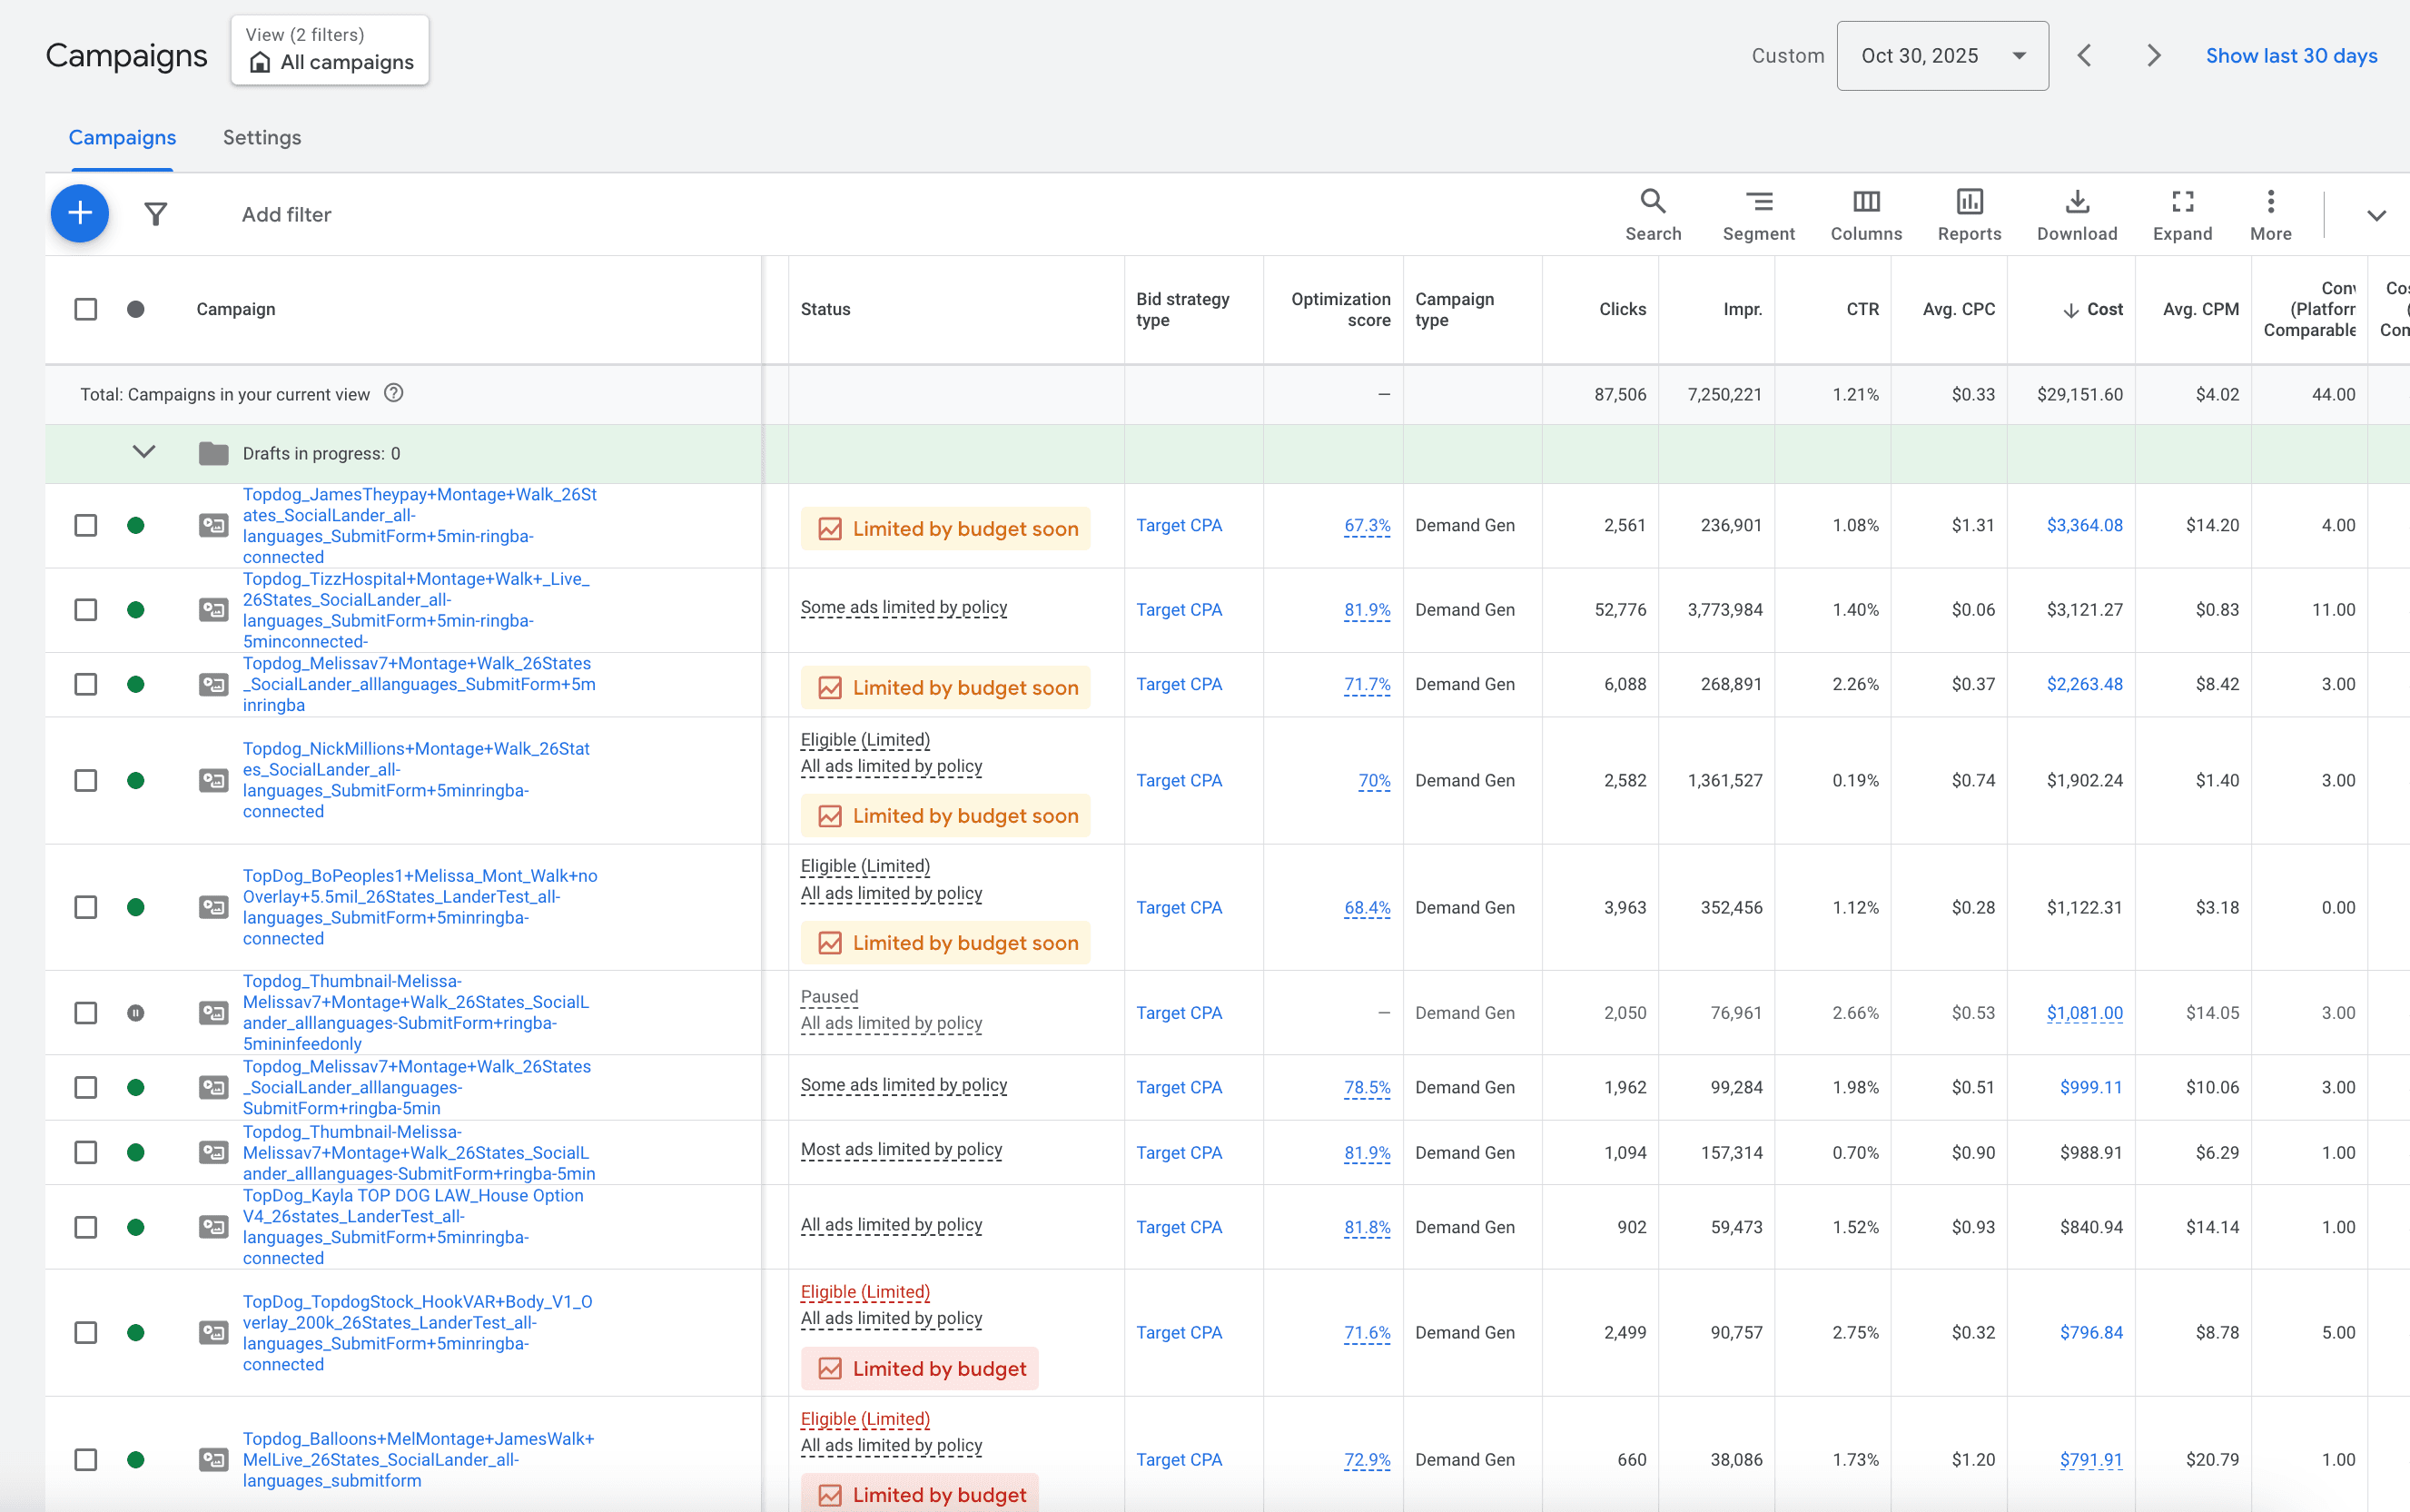Click the paused status dot on the Thumbnail-Melissa campaign
Image resolution: width=2410 pixels, height=1512 pixels.
click(x=136, y=1012)
